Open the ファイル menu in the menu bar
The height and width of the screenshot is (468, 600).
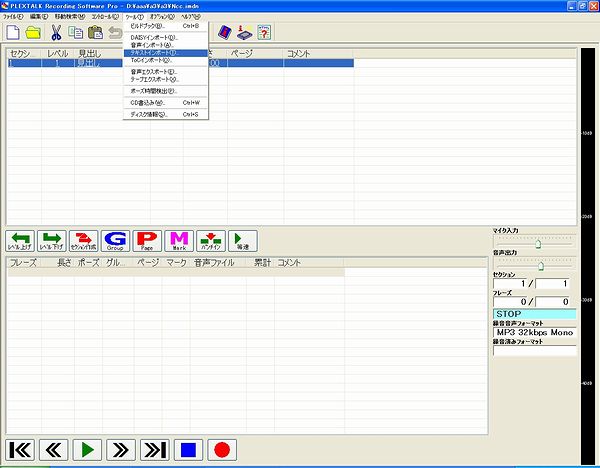click(13, 17)
